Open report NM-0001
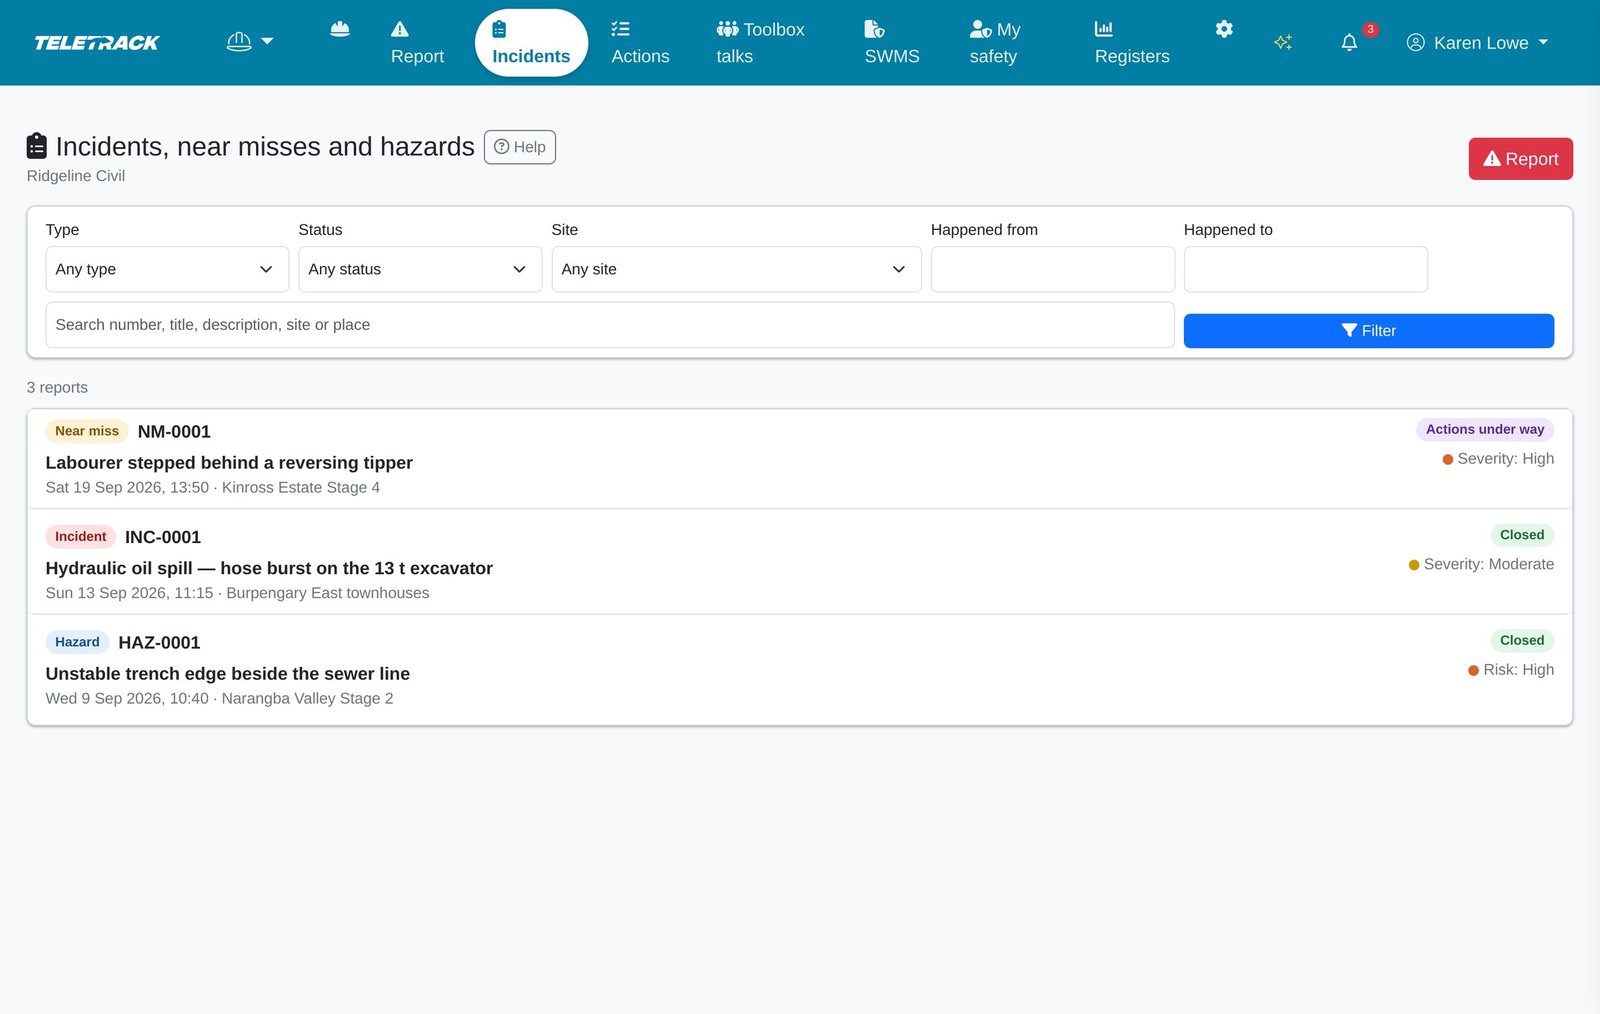The height and width of the screenshot is (1014, 1600). [174, 432]
